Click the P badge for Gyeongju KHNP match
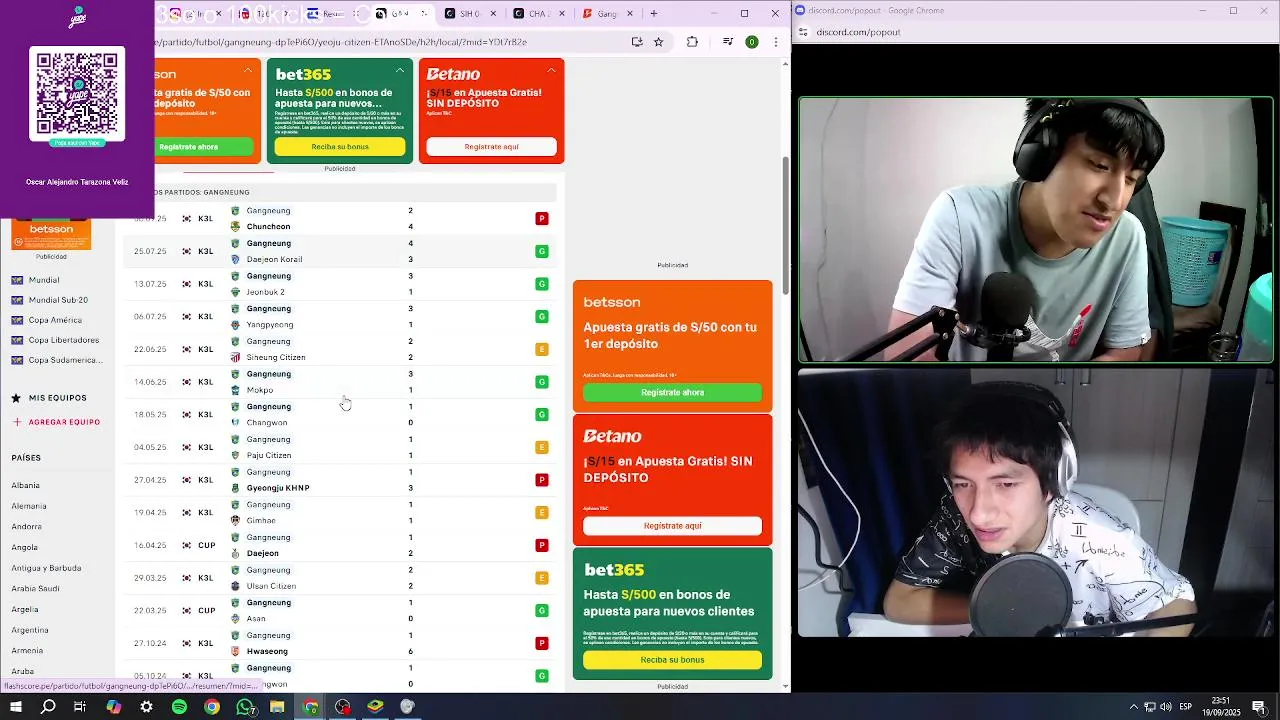The width and height of the screenshot is (1280, 720). tap(542, 480)
